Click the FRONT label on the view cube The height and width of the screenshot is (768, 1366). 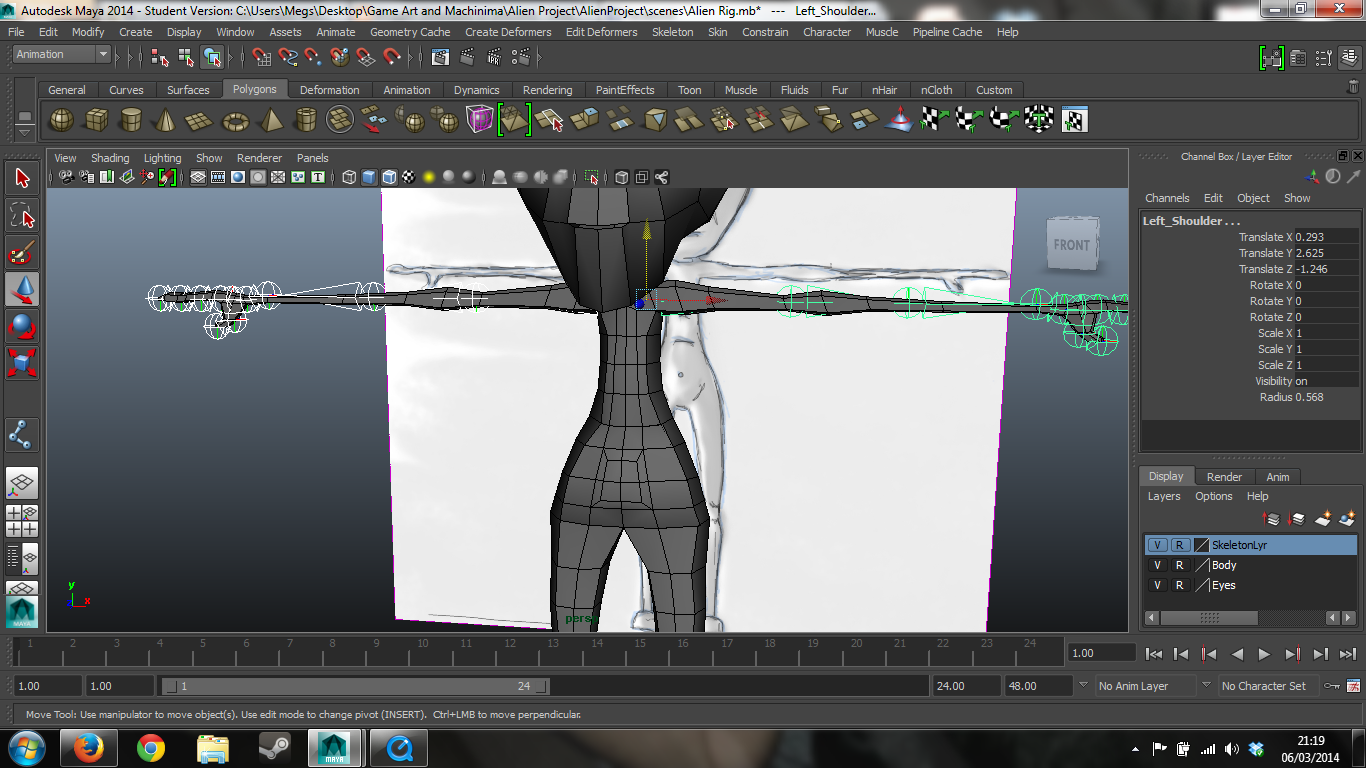coord(1071,244)
